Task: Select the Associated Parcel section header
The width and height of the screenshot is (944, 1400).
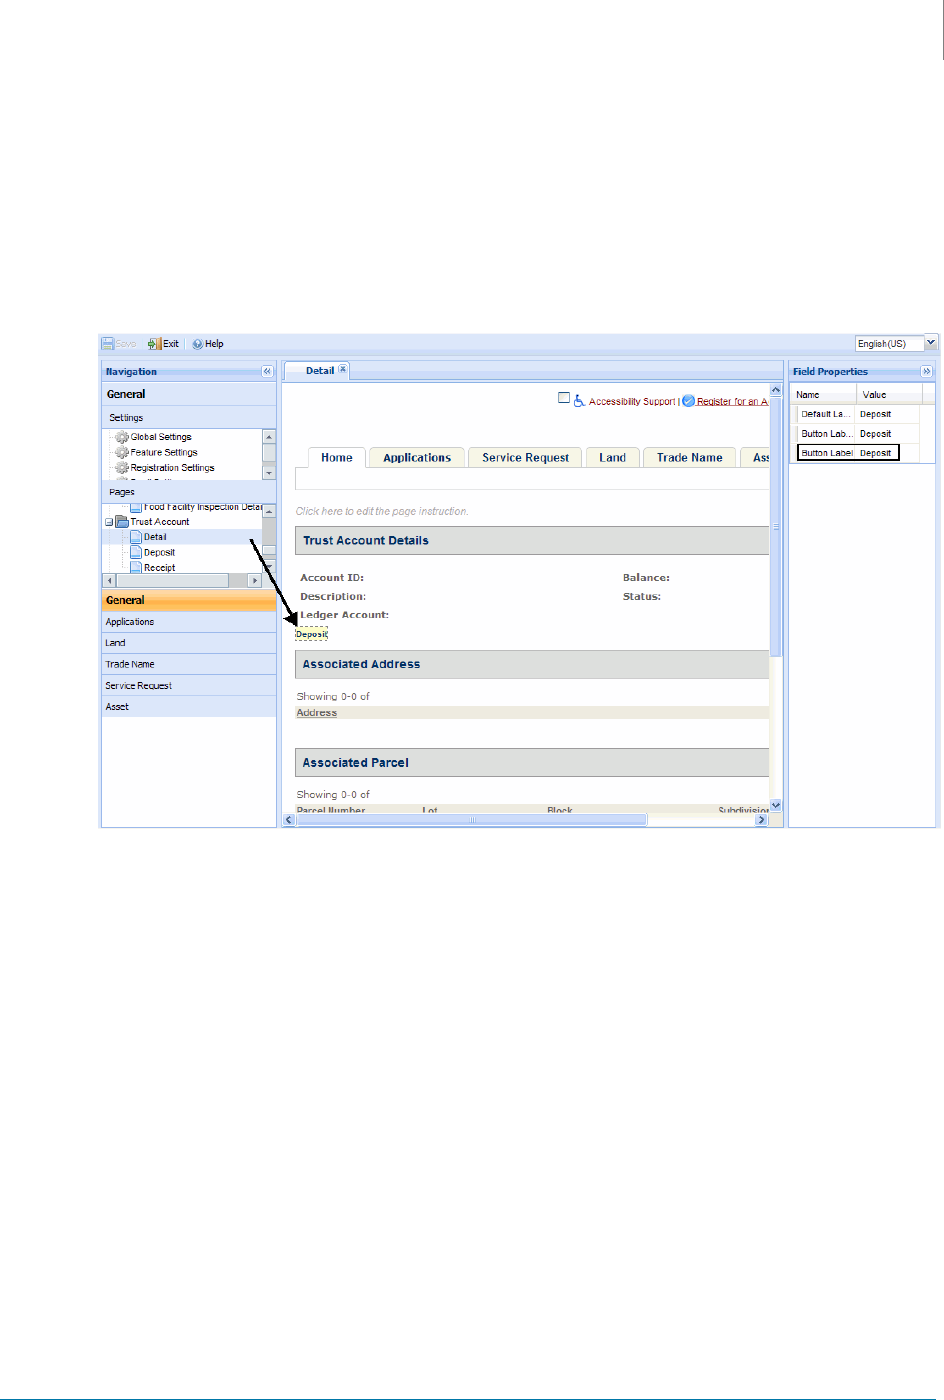Action: click(x=532, y=762)
